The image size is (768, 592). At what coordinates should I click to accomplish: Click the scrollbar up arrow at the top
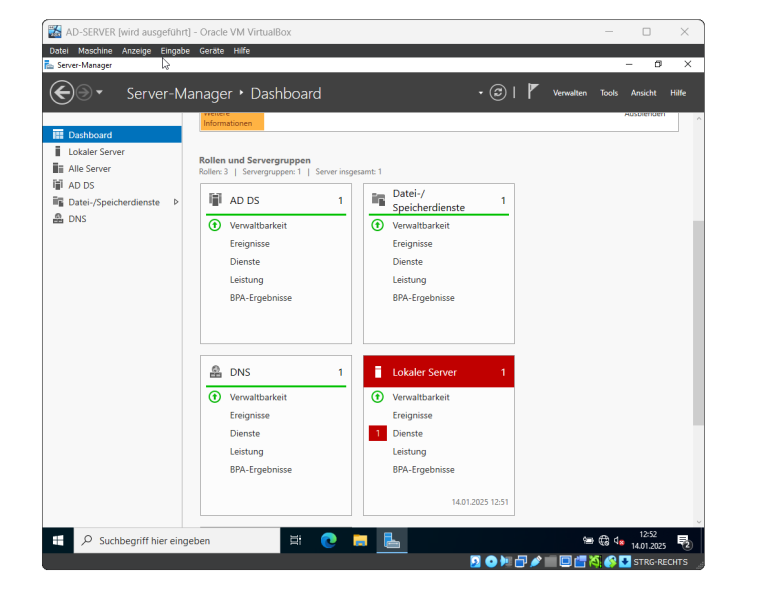pyautogui.click(x=699, y=118)
